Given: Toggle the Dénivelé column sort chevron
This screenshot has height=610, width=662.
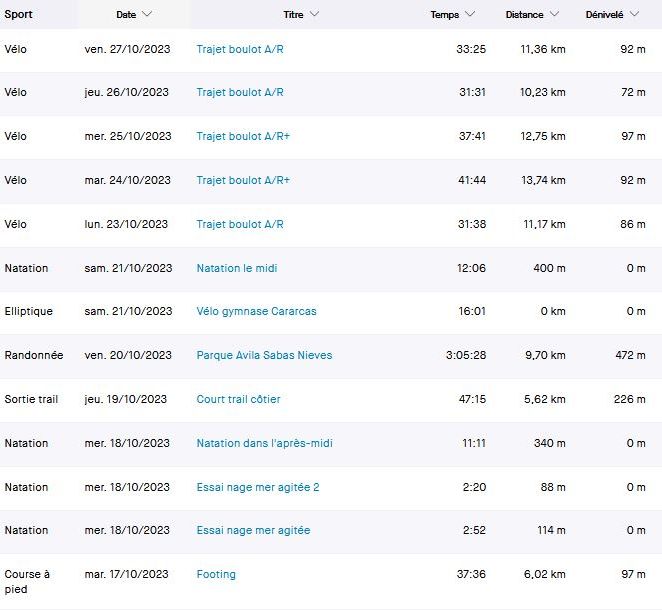Looking at the screenshot, I should 636,15.
